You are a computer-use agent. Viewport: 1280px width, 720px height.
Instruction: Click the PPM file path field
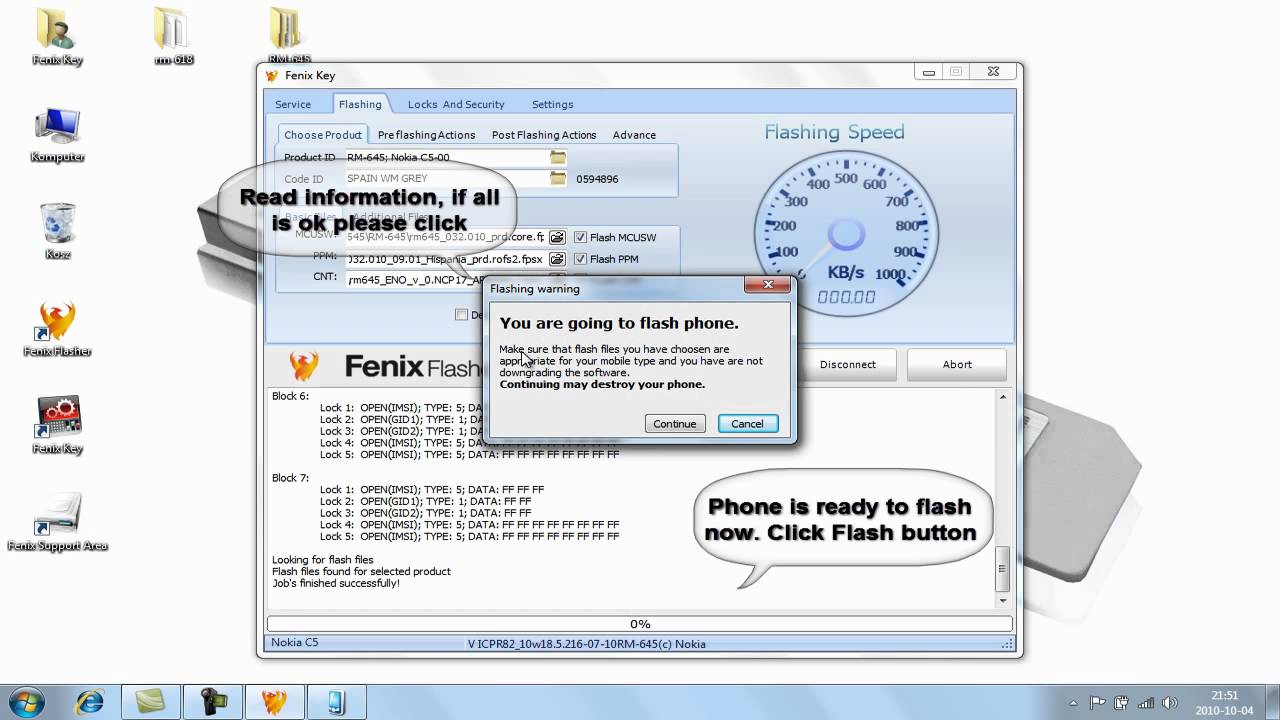[445, 259]
